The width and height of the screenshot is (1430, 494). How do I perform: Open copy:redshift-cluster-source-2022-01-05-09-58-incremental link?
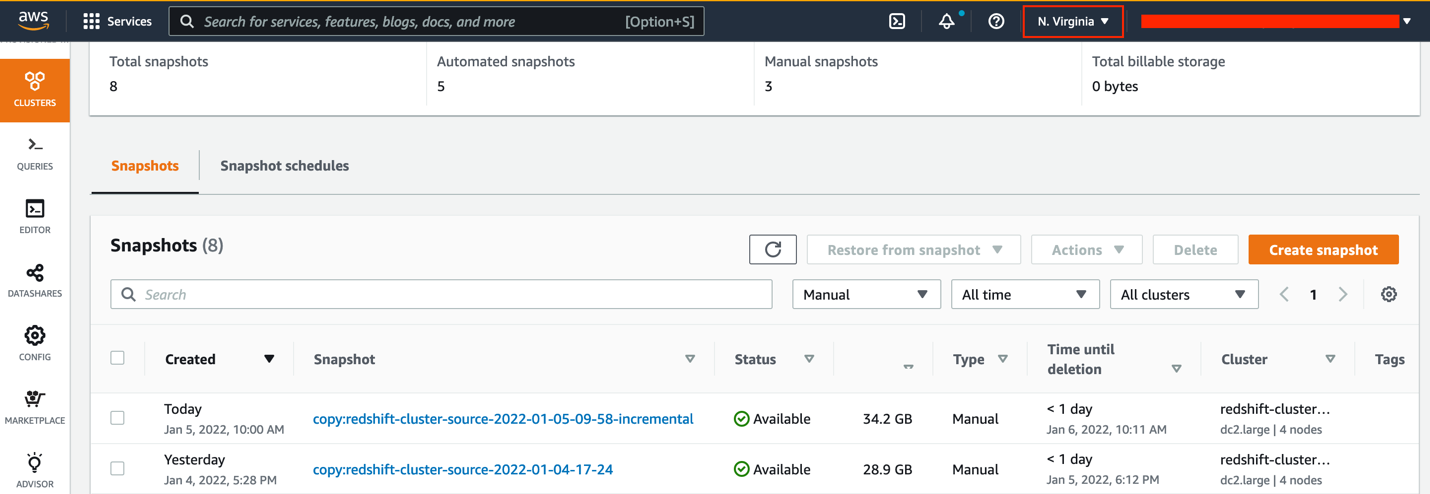[x=503, y=419]
